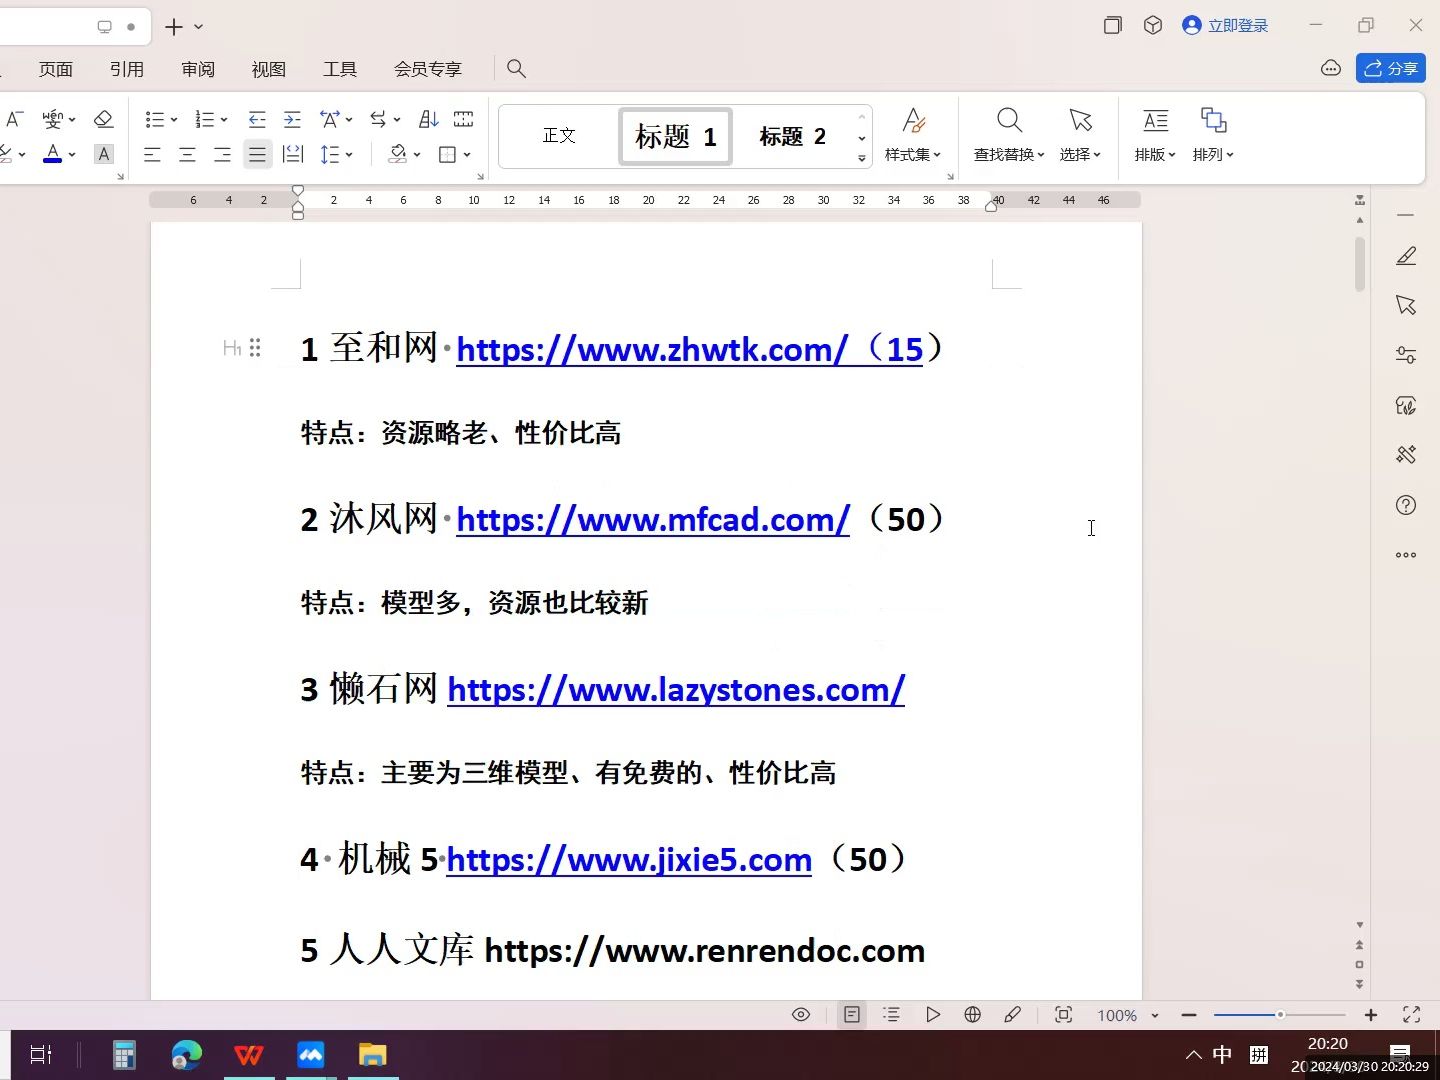Click the web layout globe icon

tap(972, 1015)
